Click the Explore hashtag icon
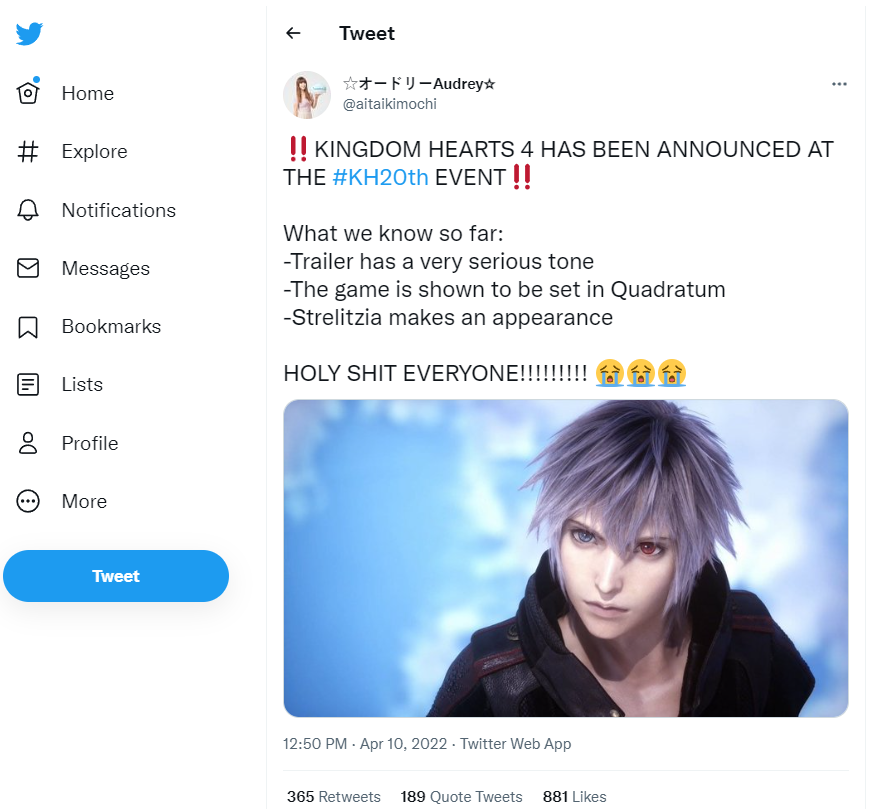 tap(28, 152)
